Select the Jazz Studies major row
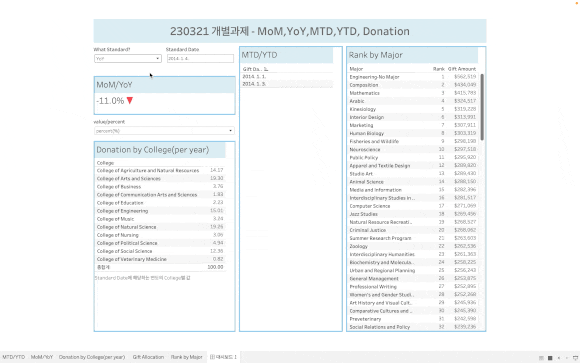Image resolution: width=580 pixels, height=363 pixels. (x=412, y=214)
